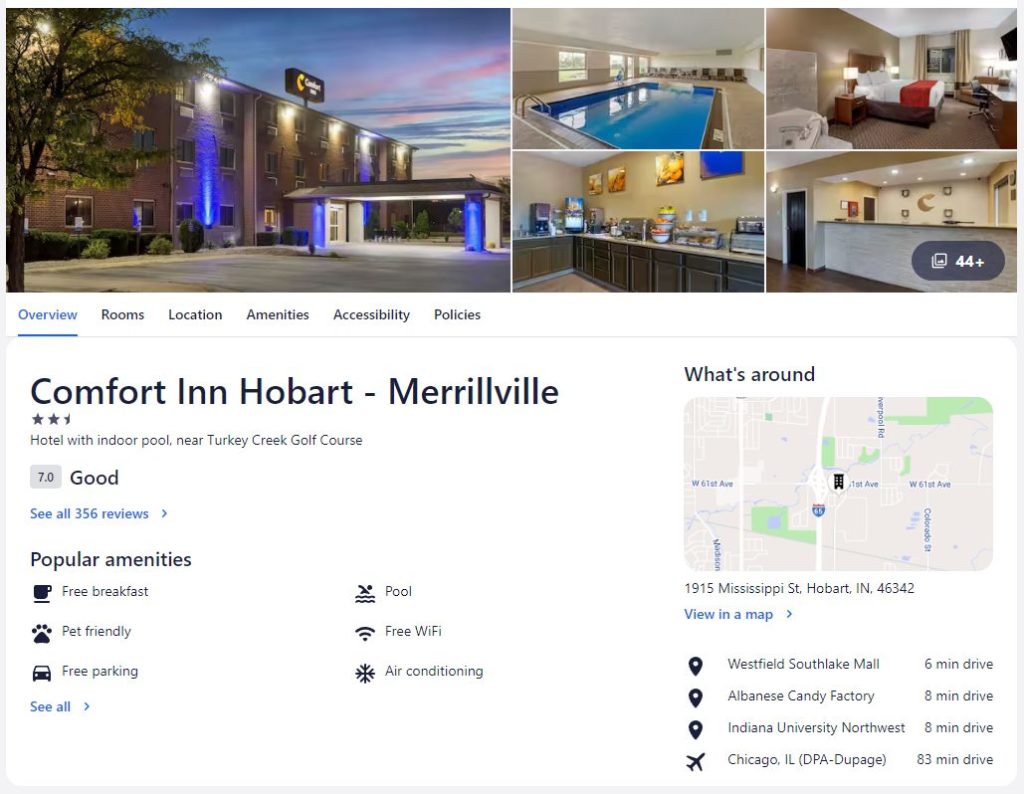This screenshot has width=1024, height=794.
Task: Click the Air conditioning snowflake icon
Action: pos(365,673)
